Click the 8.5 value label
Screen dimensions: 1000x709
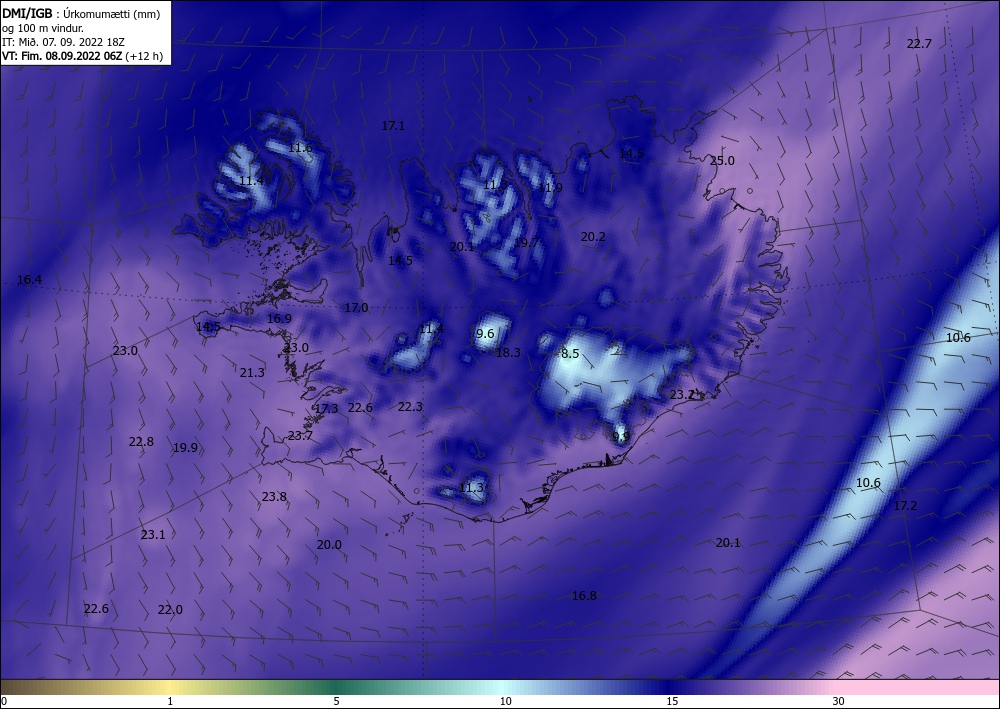pos(570,353)
